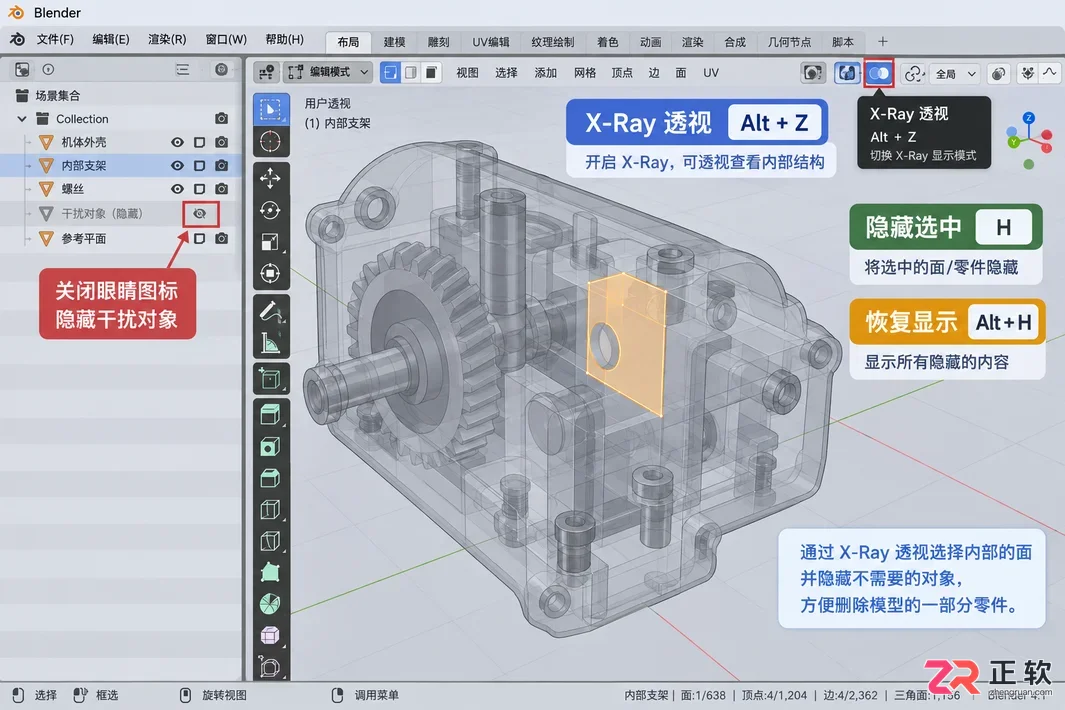This screenshot has height=710, width=1065.
Task: Activate the Transform tool
Action: [270, 273]
